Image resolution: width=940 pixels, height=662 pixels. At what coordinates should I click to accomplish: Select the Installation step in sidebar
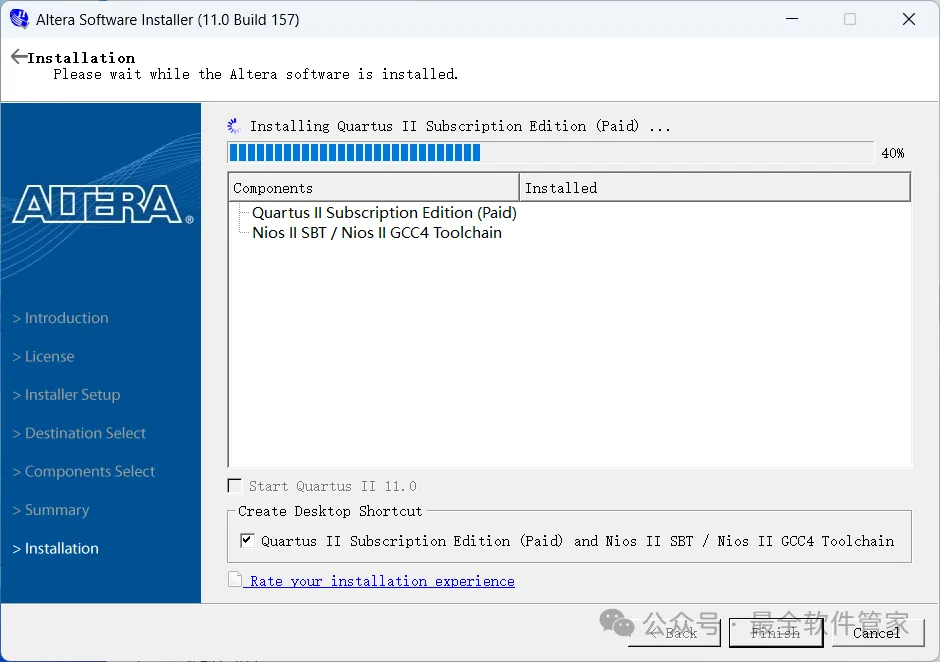click(56, 548)
